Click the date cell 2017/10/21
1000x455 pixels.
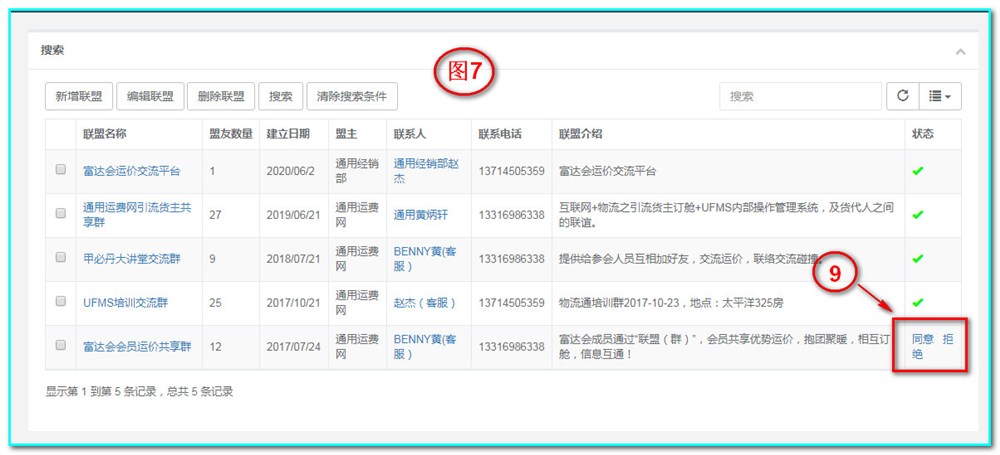(293, 302)
